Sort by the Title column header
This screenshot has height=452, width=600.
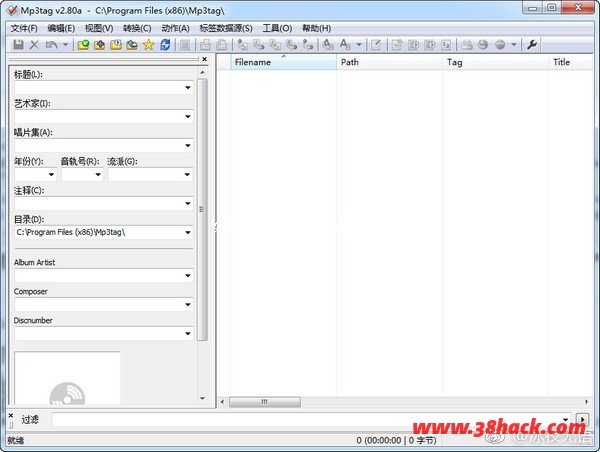pyautogui.click(x=571, y=62)
